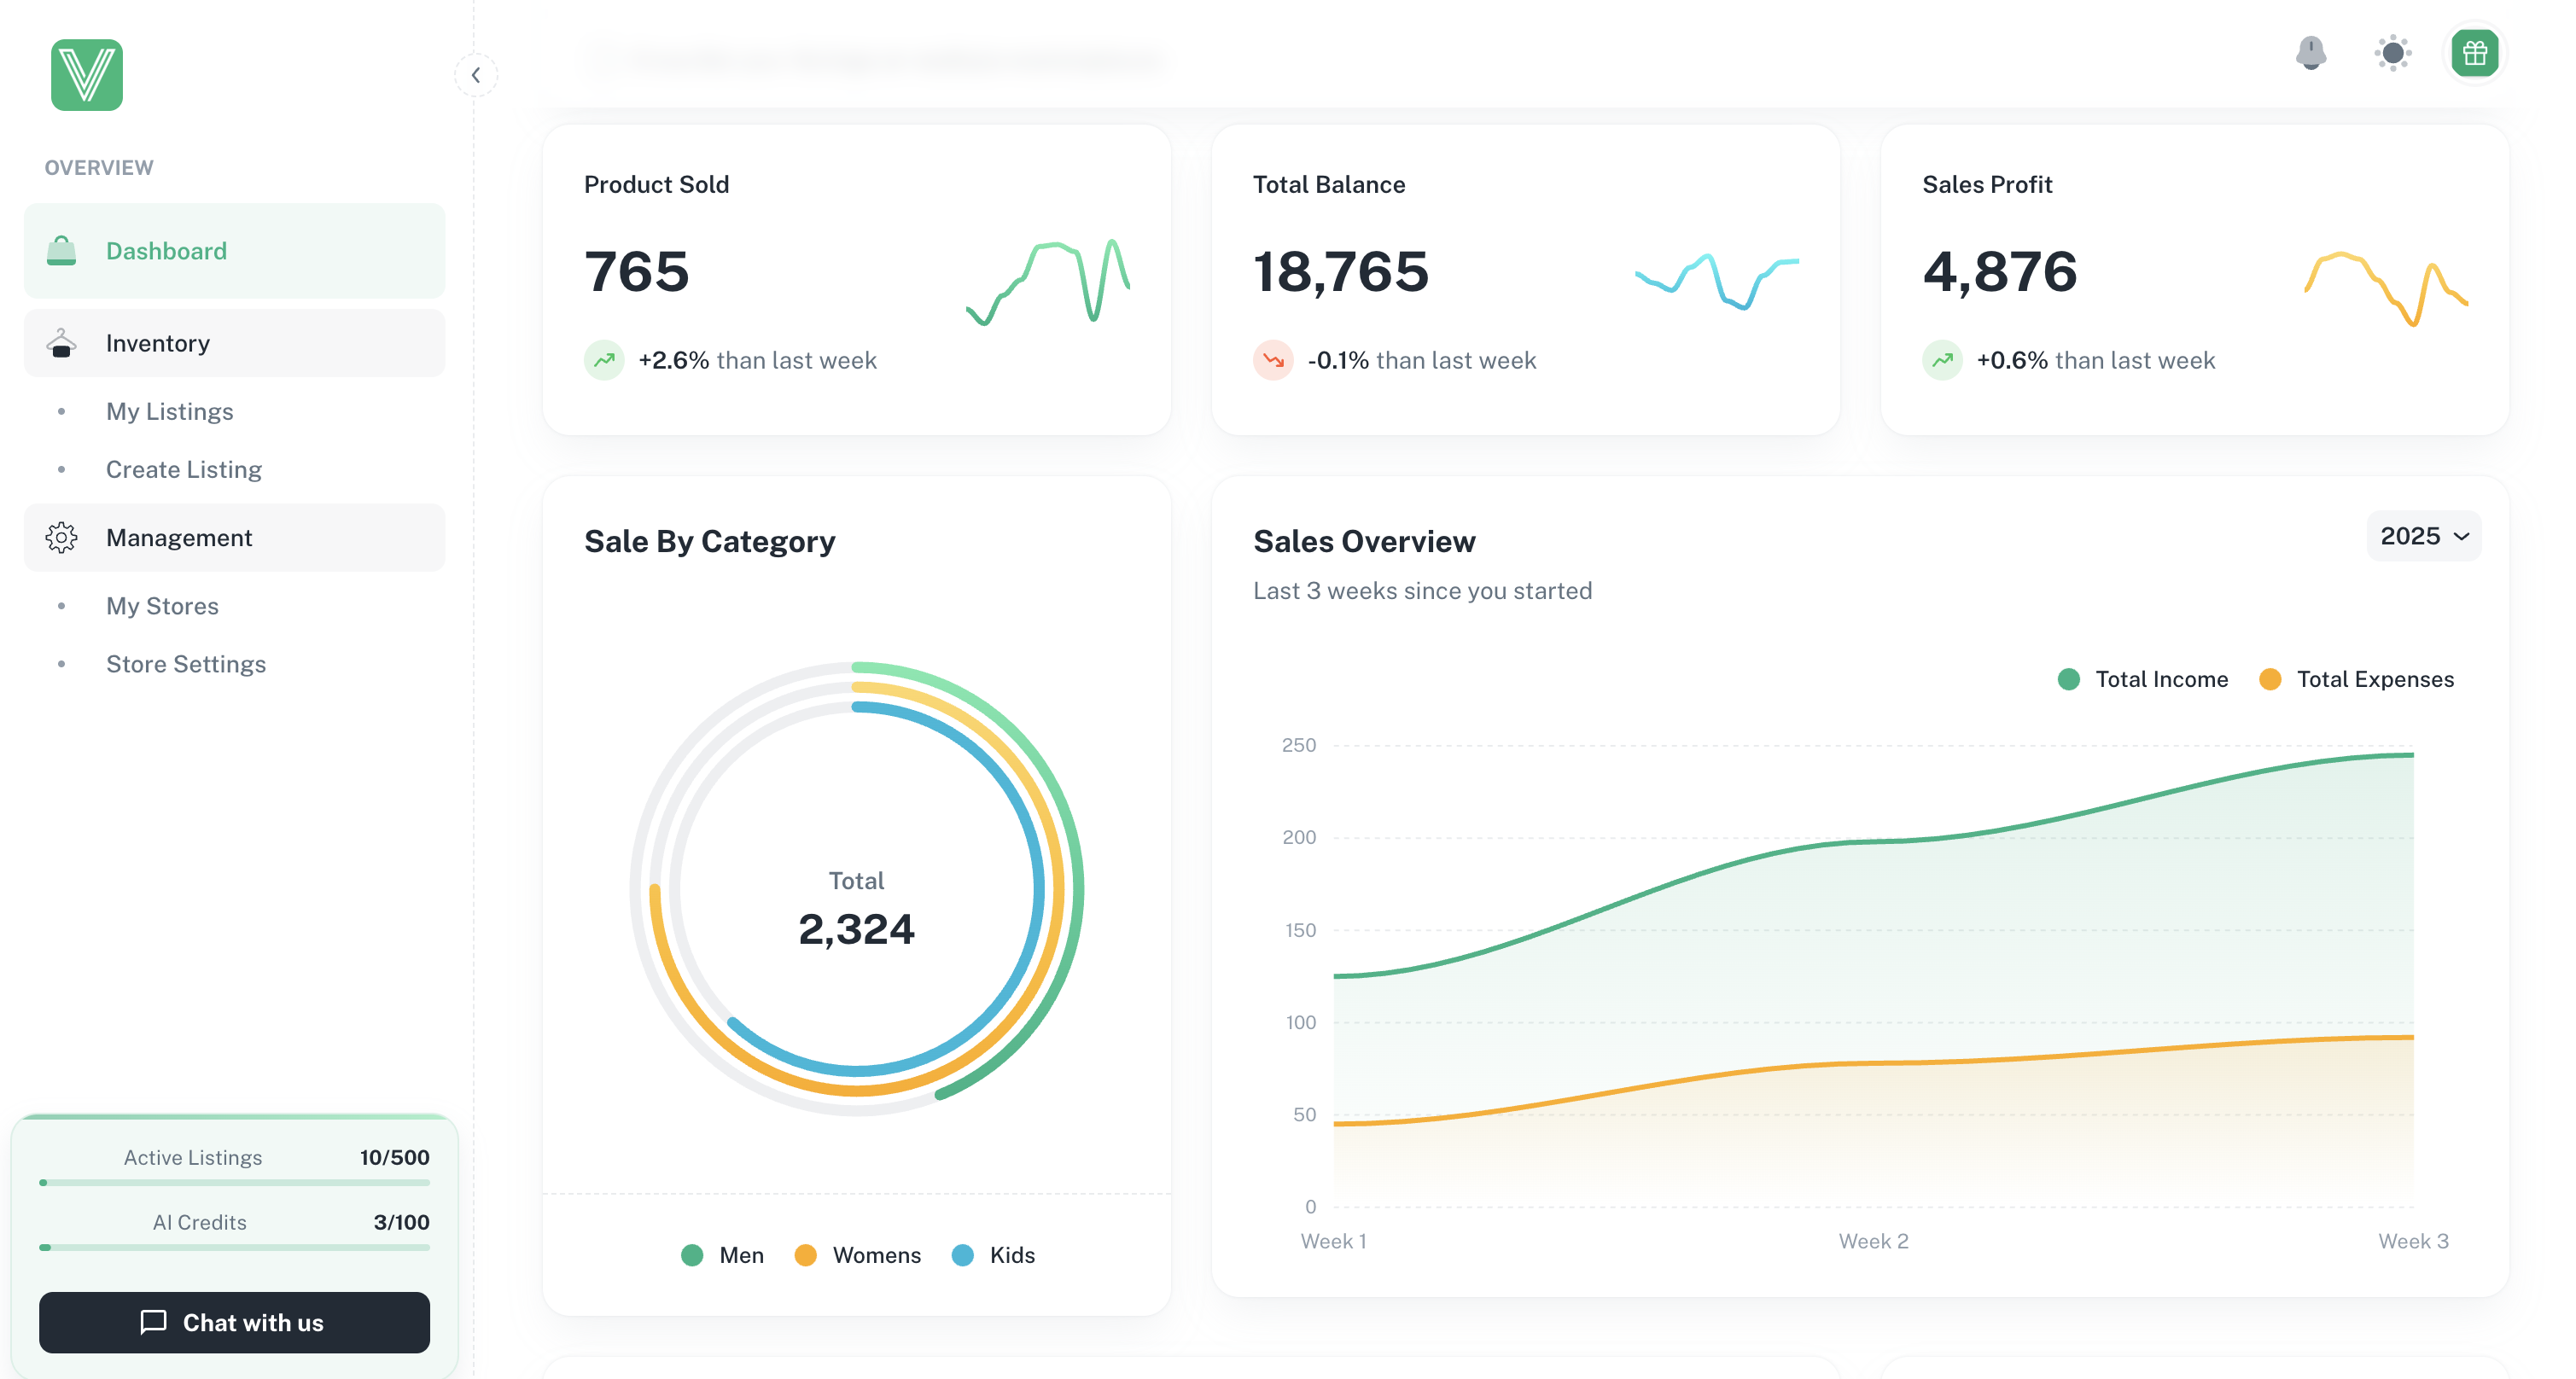Viewport: 2576px width, 1379px height.
Task: Click the -0.1% than last week text
Action: 1422,360
